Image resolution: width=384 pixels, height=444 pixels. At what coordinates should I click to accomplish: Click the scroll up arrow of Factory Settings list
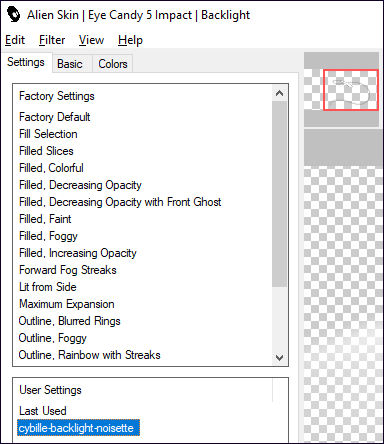tap(280, 93)
